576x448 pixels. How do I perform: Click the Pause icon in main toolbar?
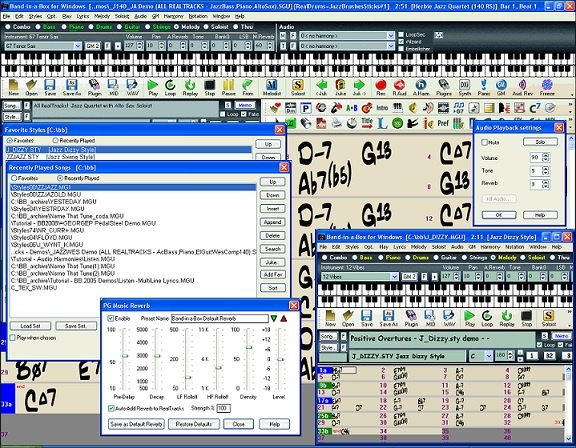228,87
